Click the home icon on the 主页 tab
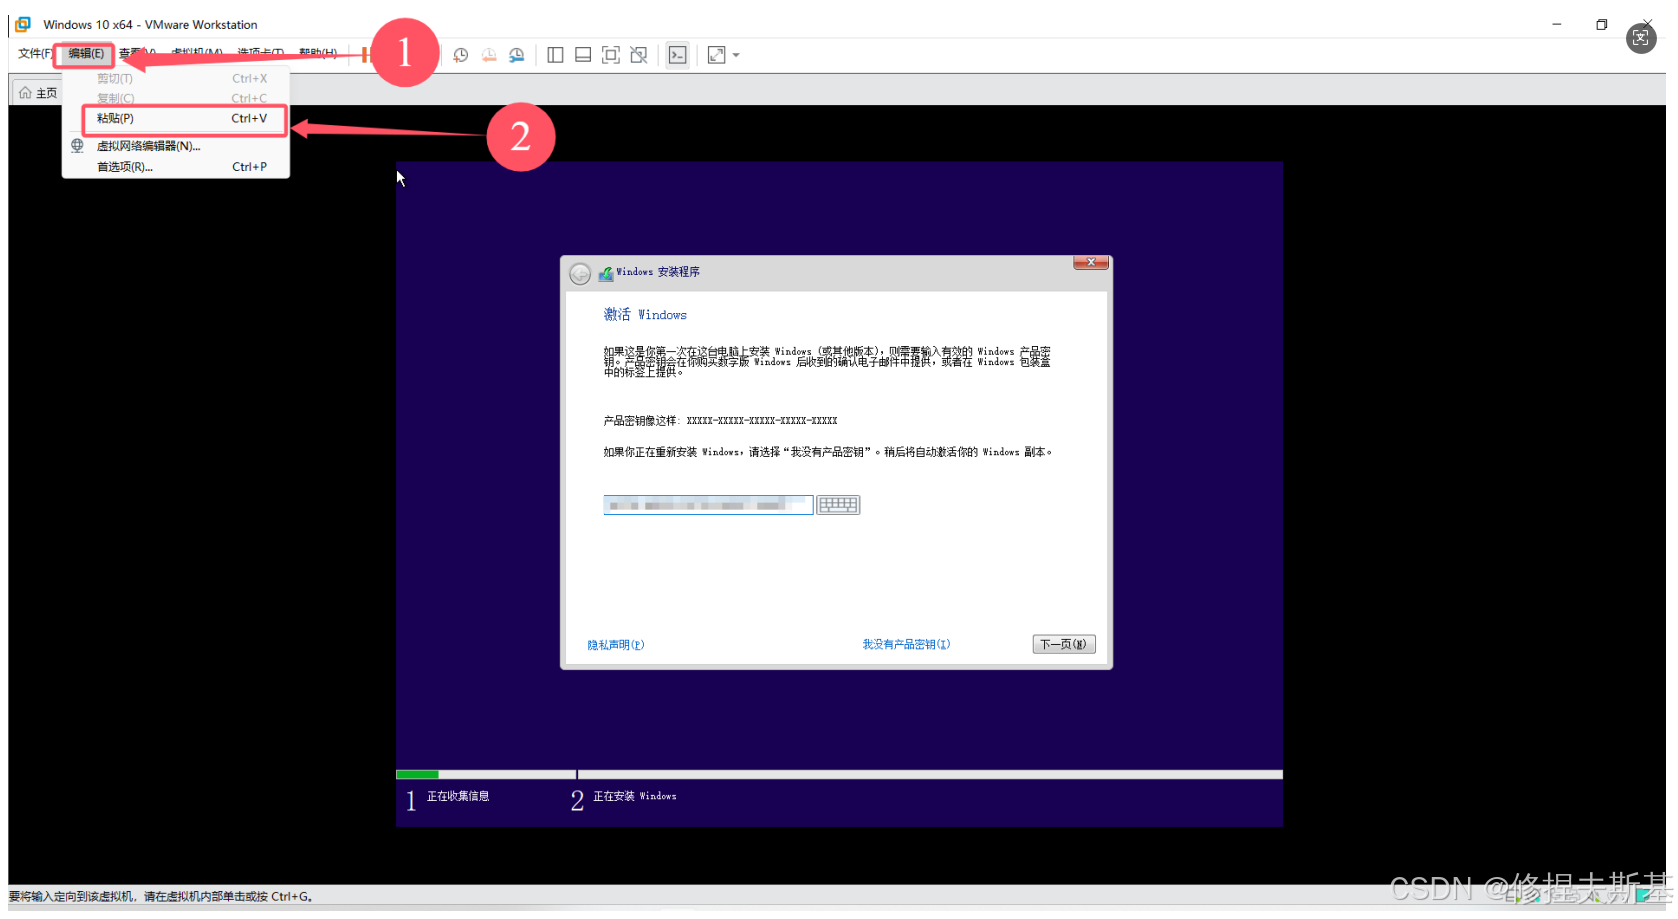This screenshot has width=1678, height=919. [x=26, y=91]
